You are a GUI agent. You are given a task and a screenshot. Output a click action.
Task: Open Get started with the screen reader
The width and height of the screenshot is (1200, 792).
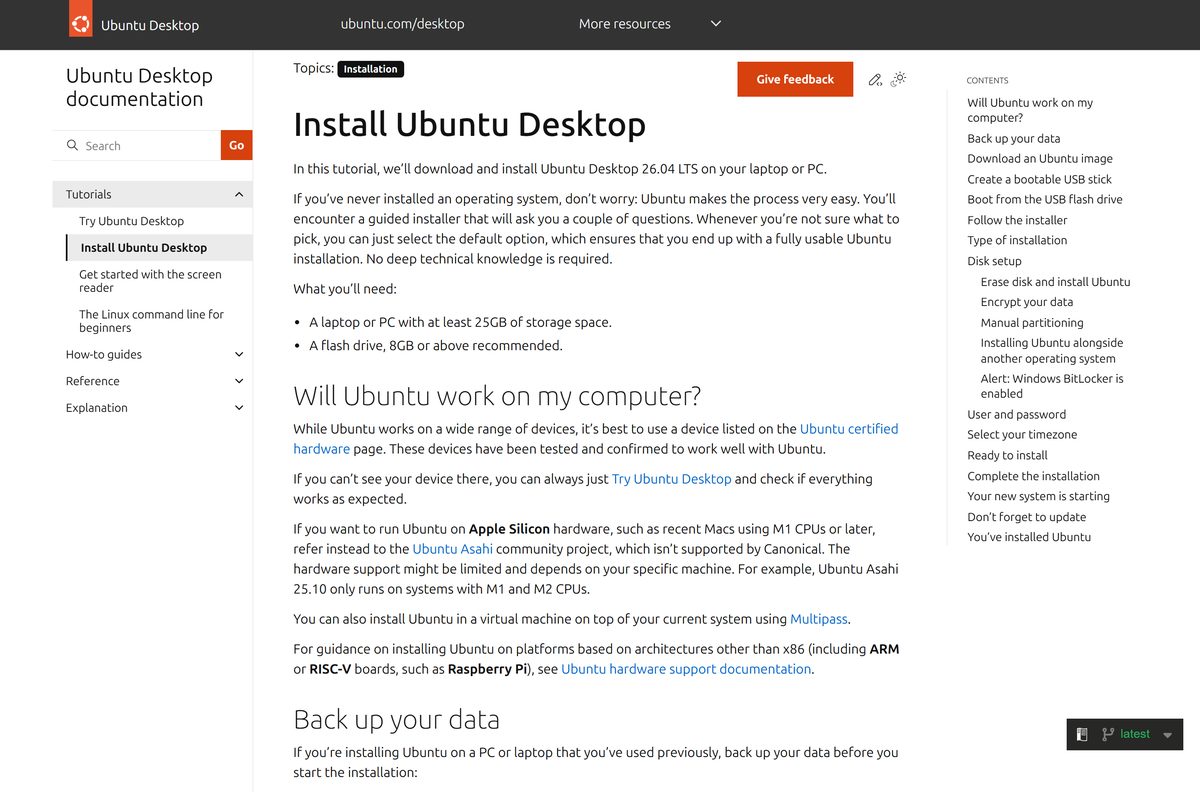click(150, 281)
